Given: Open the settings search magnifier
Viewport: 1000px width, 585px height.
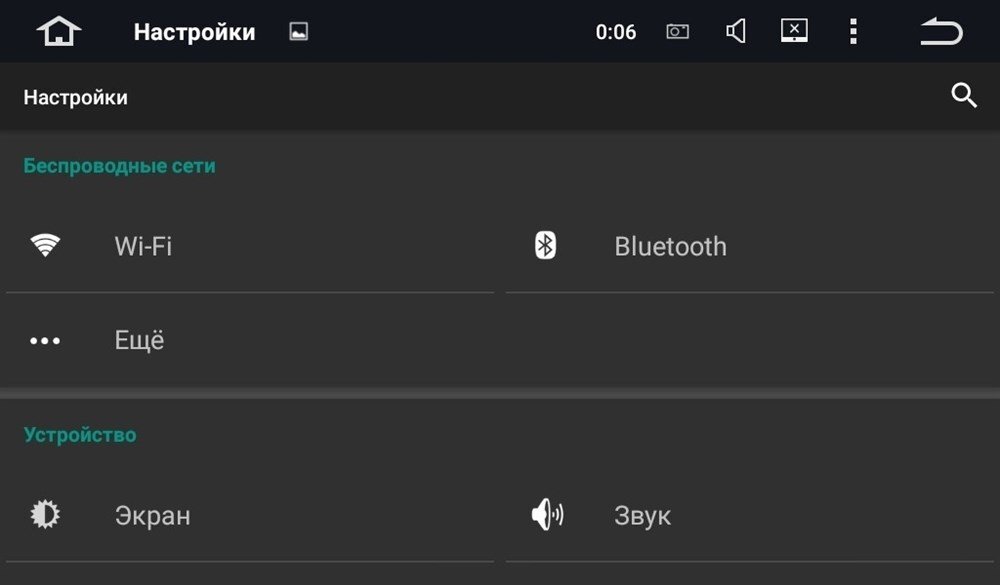Looking at the screenshot, I should [x=963, y=96].
